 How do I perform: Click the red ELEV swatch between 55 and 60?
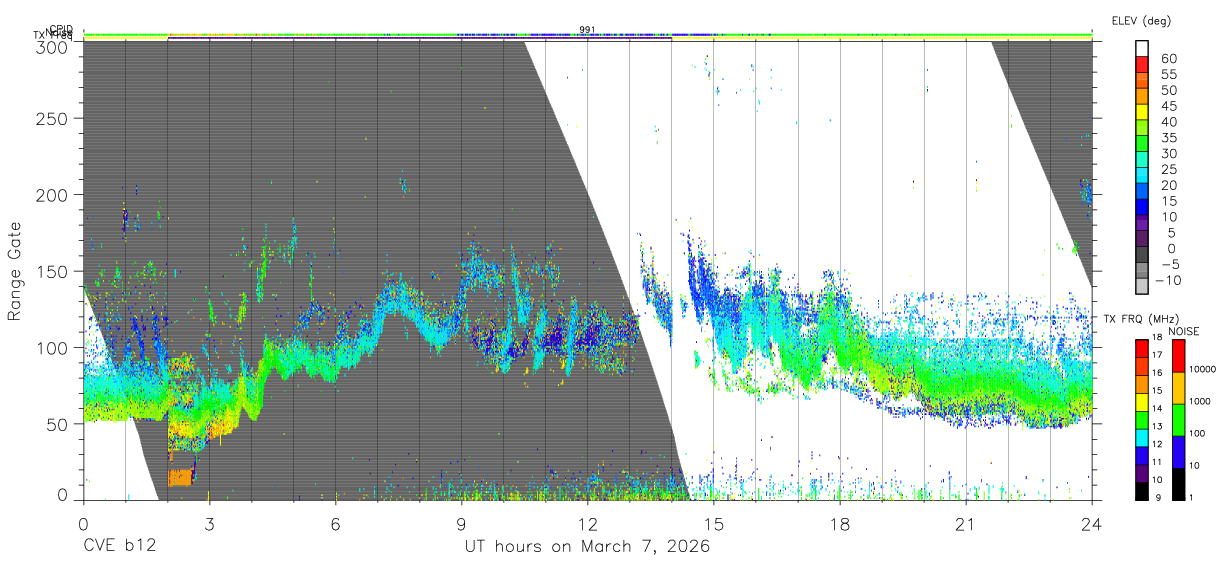click(x=1142, y=63)
